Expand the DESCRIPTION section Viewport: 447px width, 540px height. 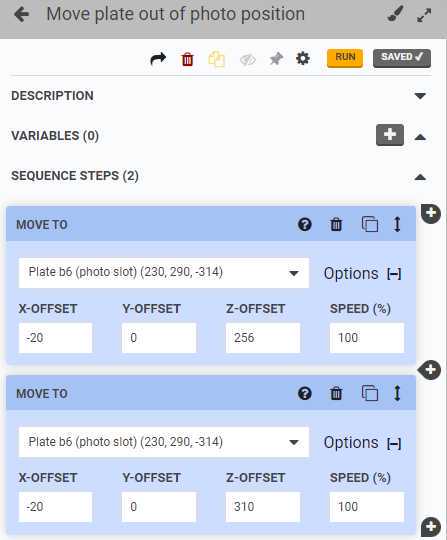click(420, 96)
